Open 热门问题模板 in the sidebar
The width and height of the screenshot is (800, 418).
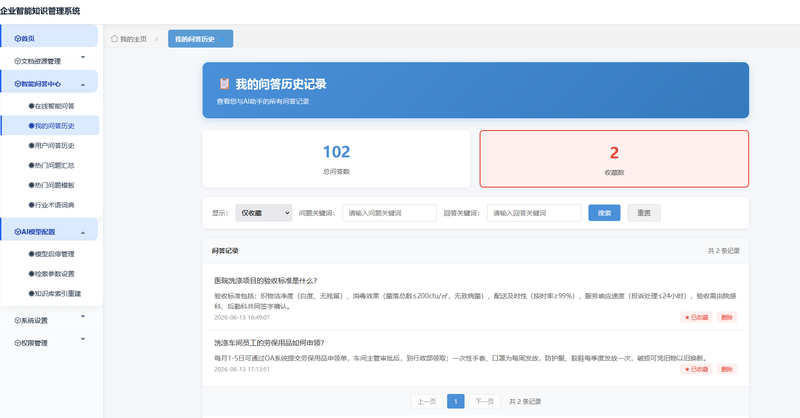tap(51, 185)
